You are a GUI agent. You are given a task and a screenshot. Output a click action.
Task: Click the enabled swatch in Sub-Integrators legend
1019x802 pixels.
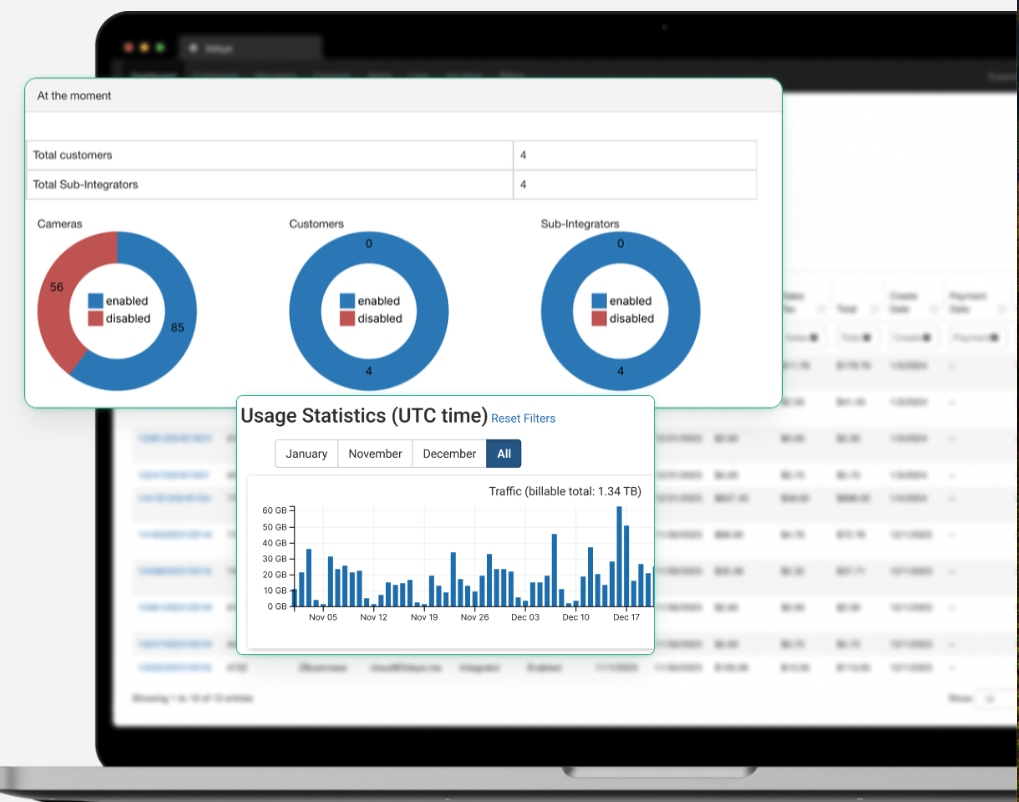tap(599, 300)
